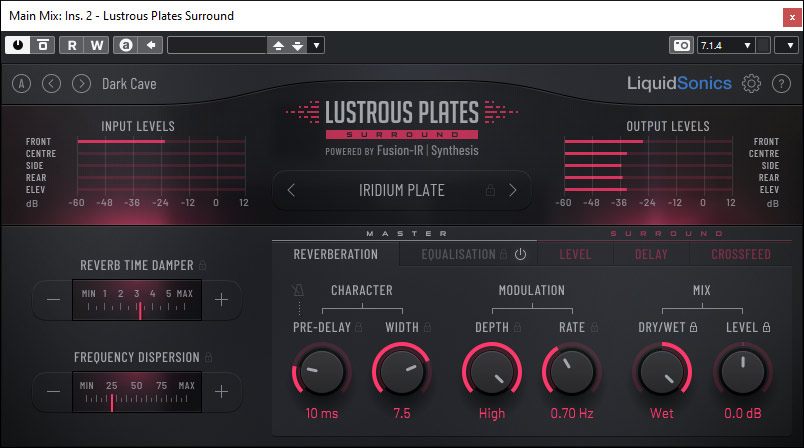The height and width of the screenshot is (448, 804).
Task: Go to previous preset with left arrow
Action: point(51,84)
